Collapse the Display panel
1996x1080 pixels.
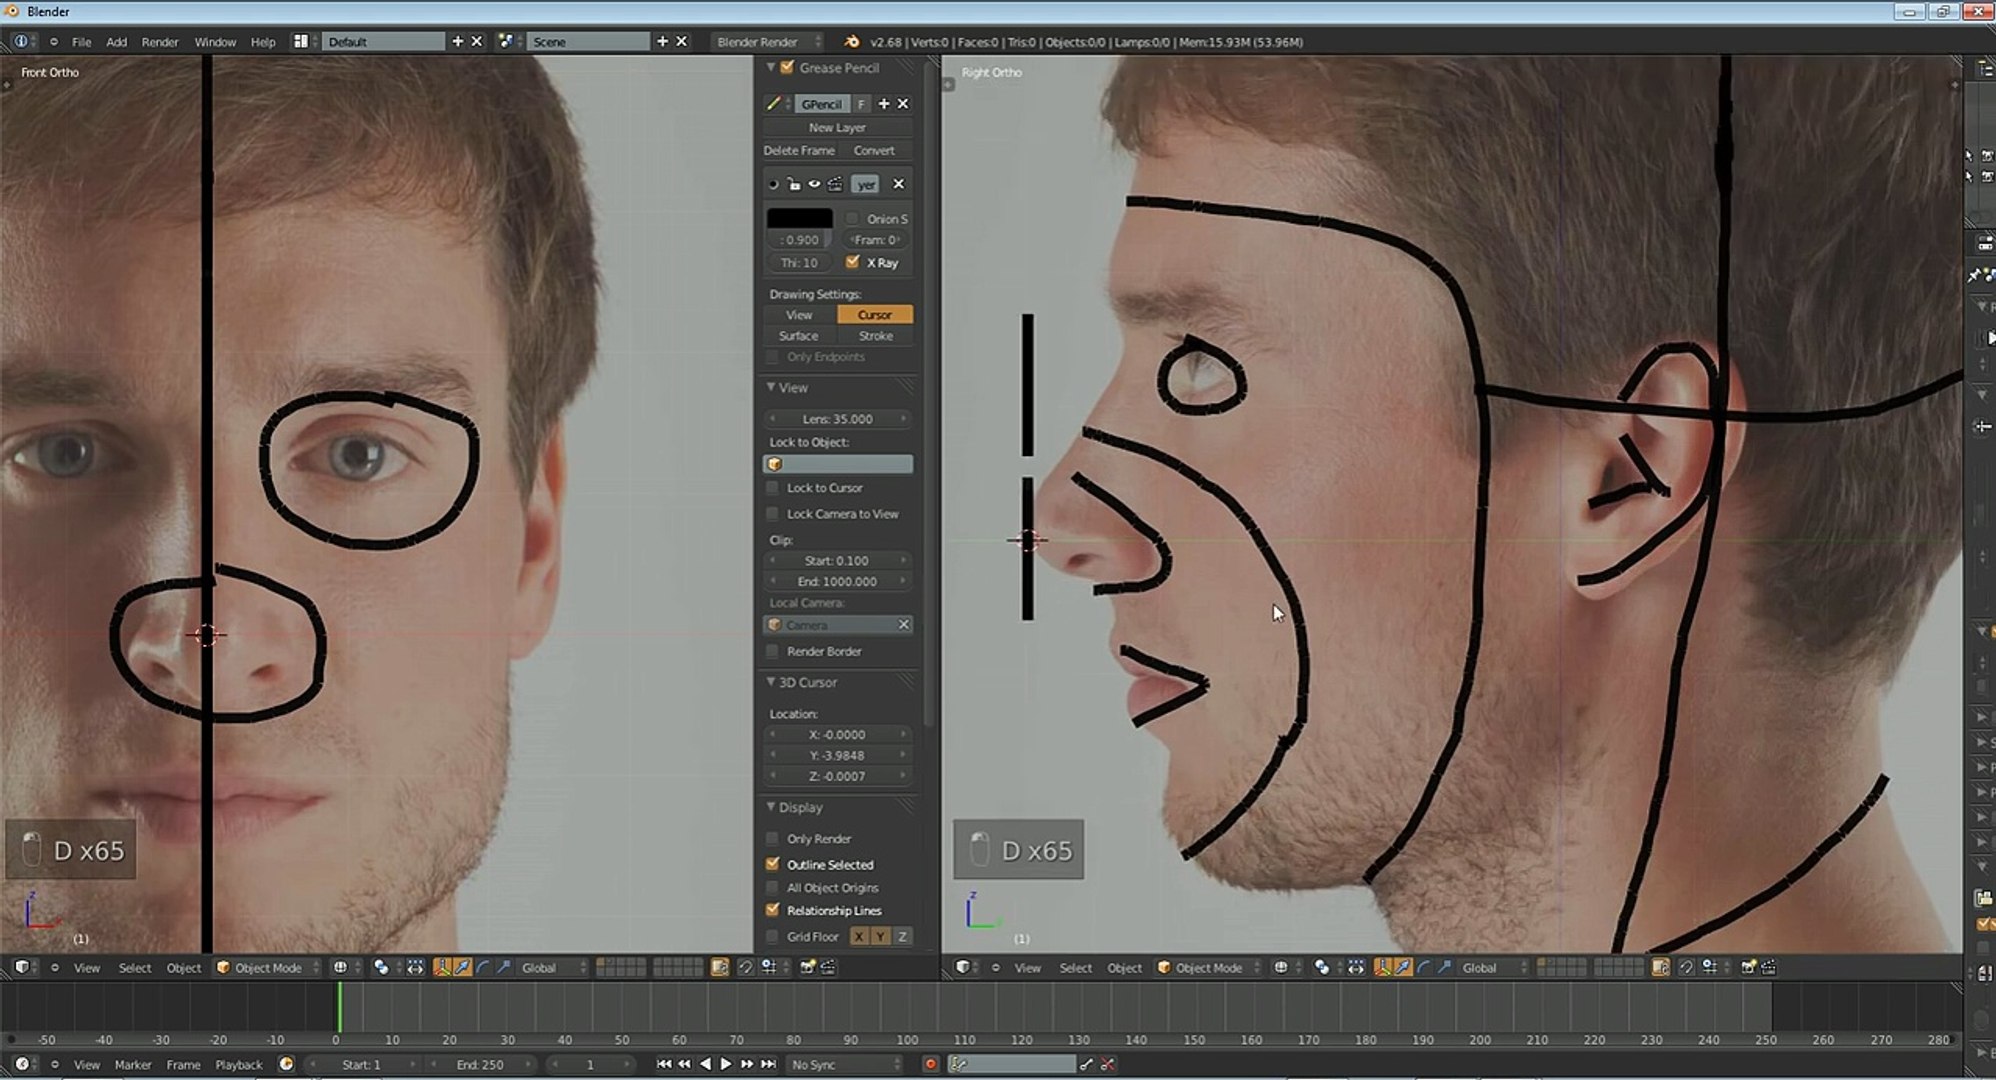click(x=771, y=807)
